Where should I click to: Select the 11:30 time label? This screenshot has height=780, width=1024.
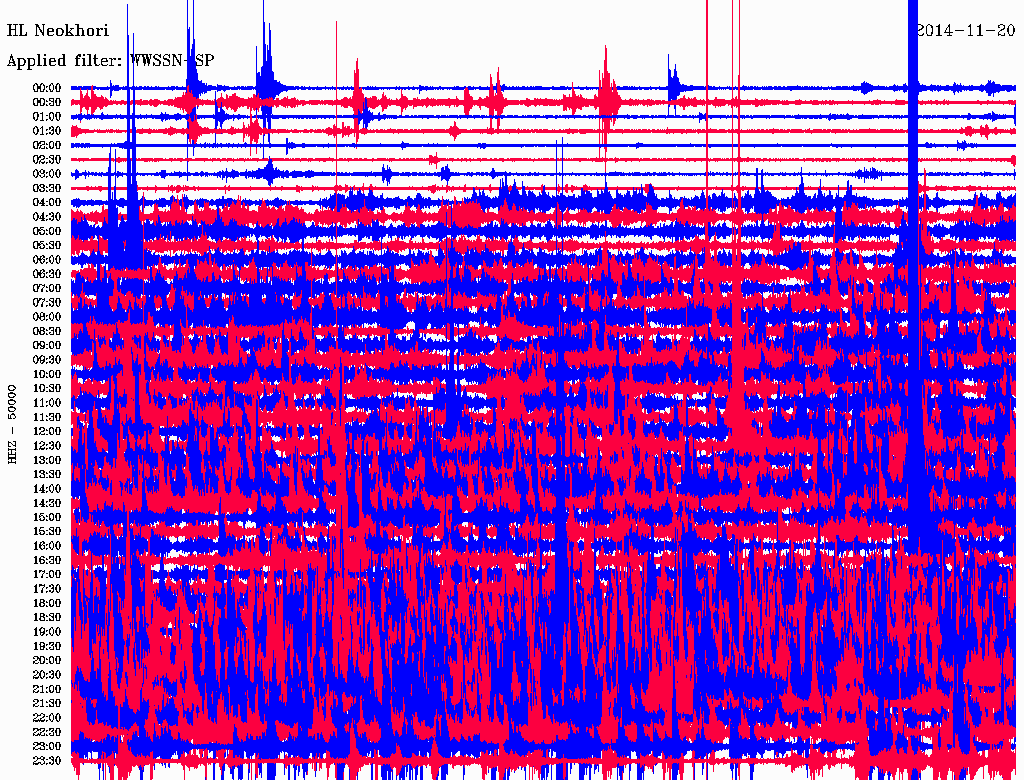(46, 417)
